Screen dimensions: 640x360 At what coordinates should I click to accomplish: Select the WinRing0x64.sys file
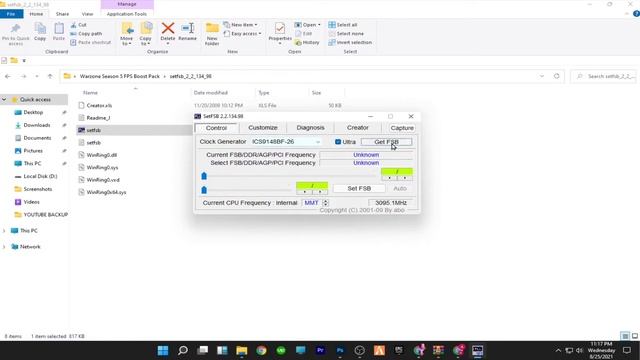[x=106, y=192]
